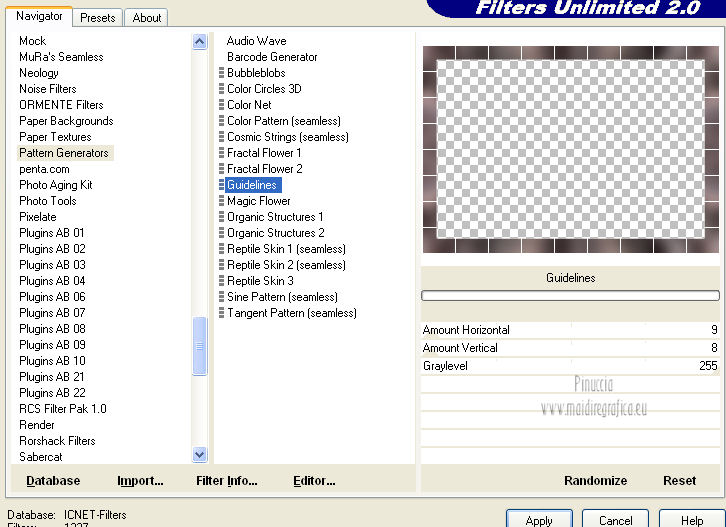Select Color Pattern (seamless) filter
The height and width of the screenshot is (527, 726).
pos(284,121)
